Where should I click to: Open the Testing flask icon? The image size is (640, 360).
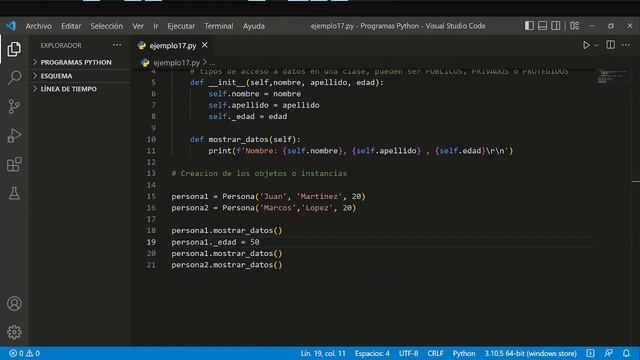pos(14,193)
